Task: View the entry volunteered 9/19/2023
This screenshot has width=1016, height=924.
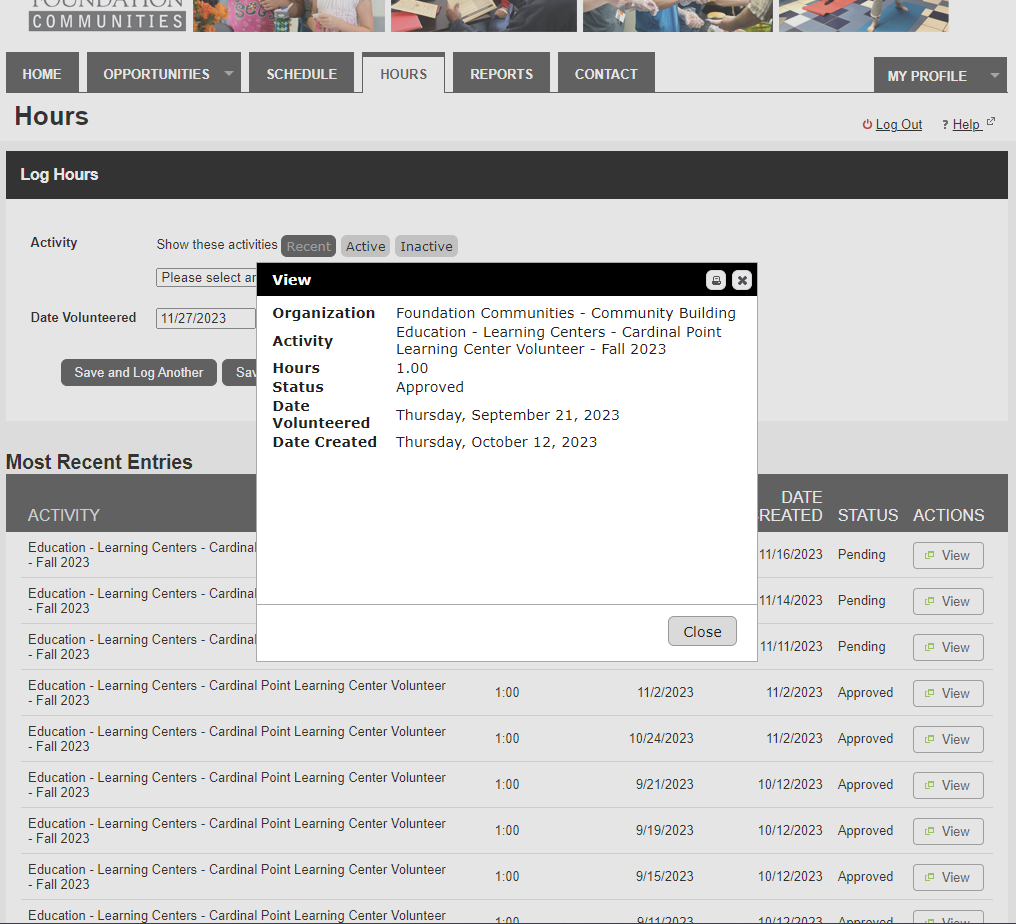Action: click(948, 831)
